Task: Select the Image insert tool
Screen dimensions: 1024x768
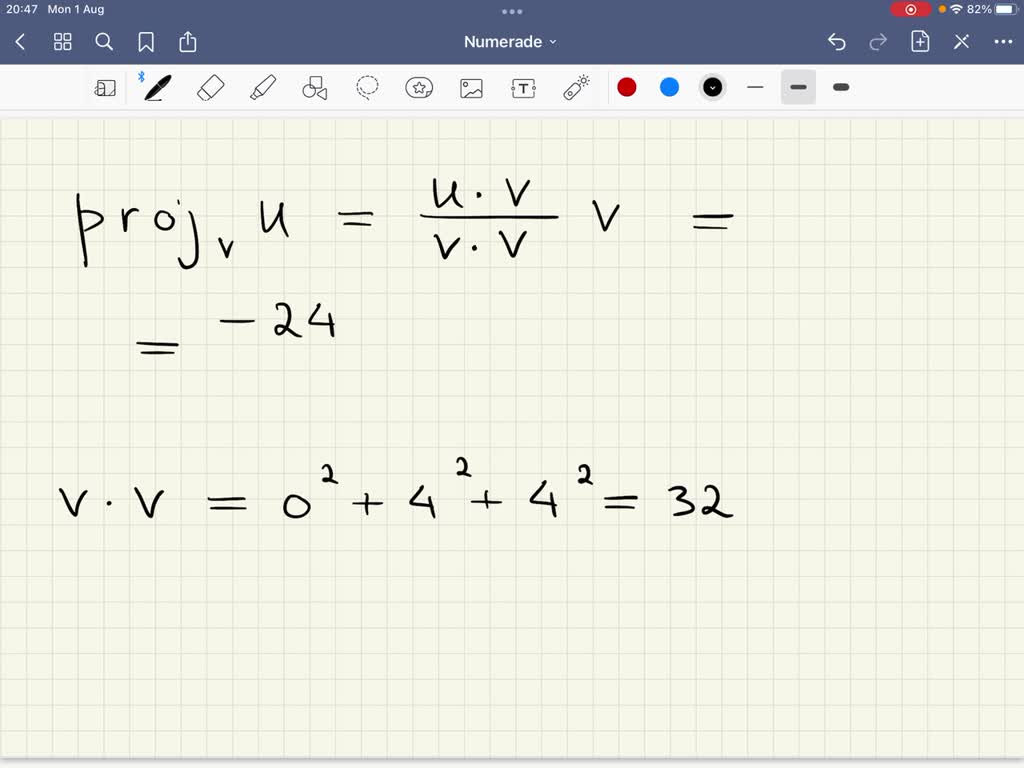Action: coord(472,88)
